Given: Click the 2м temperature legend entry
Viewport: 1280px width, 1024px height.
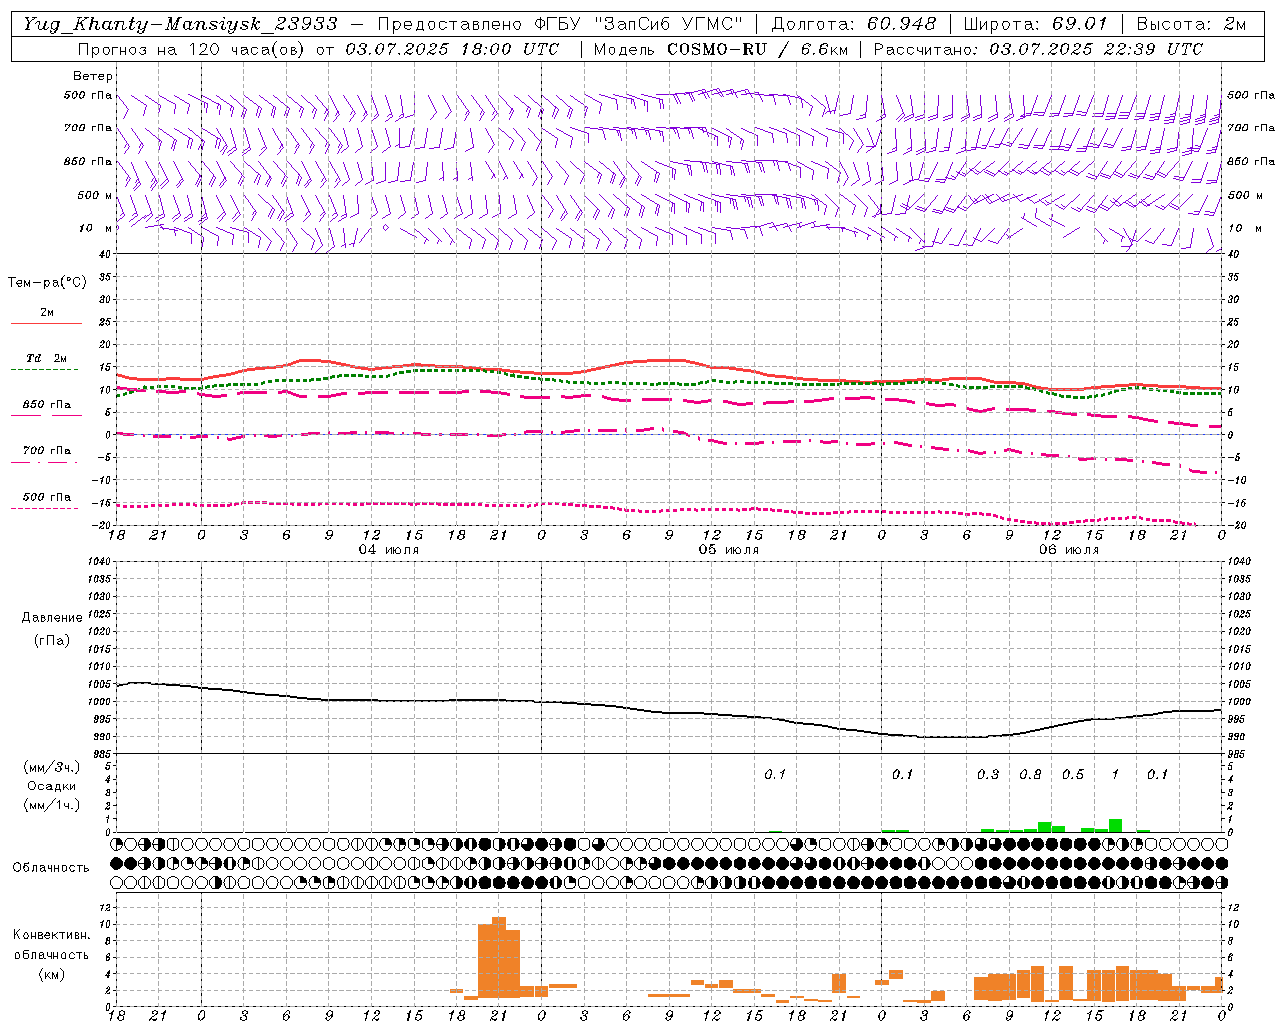Looking at the screenshot, I should (x=47, y=313).
